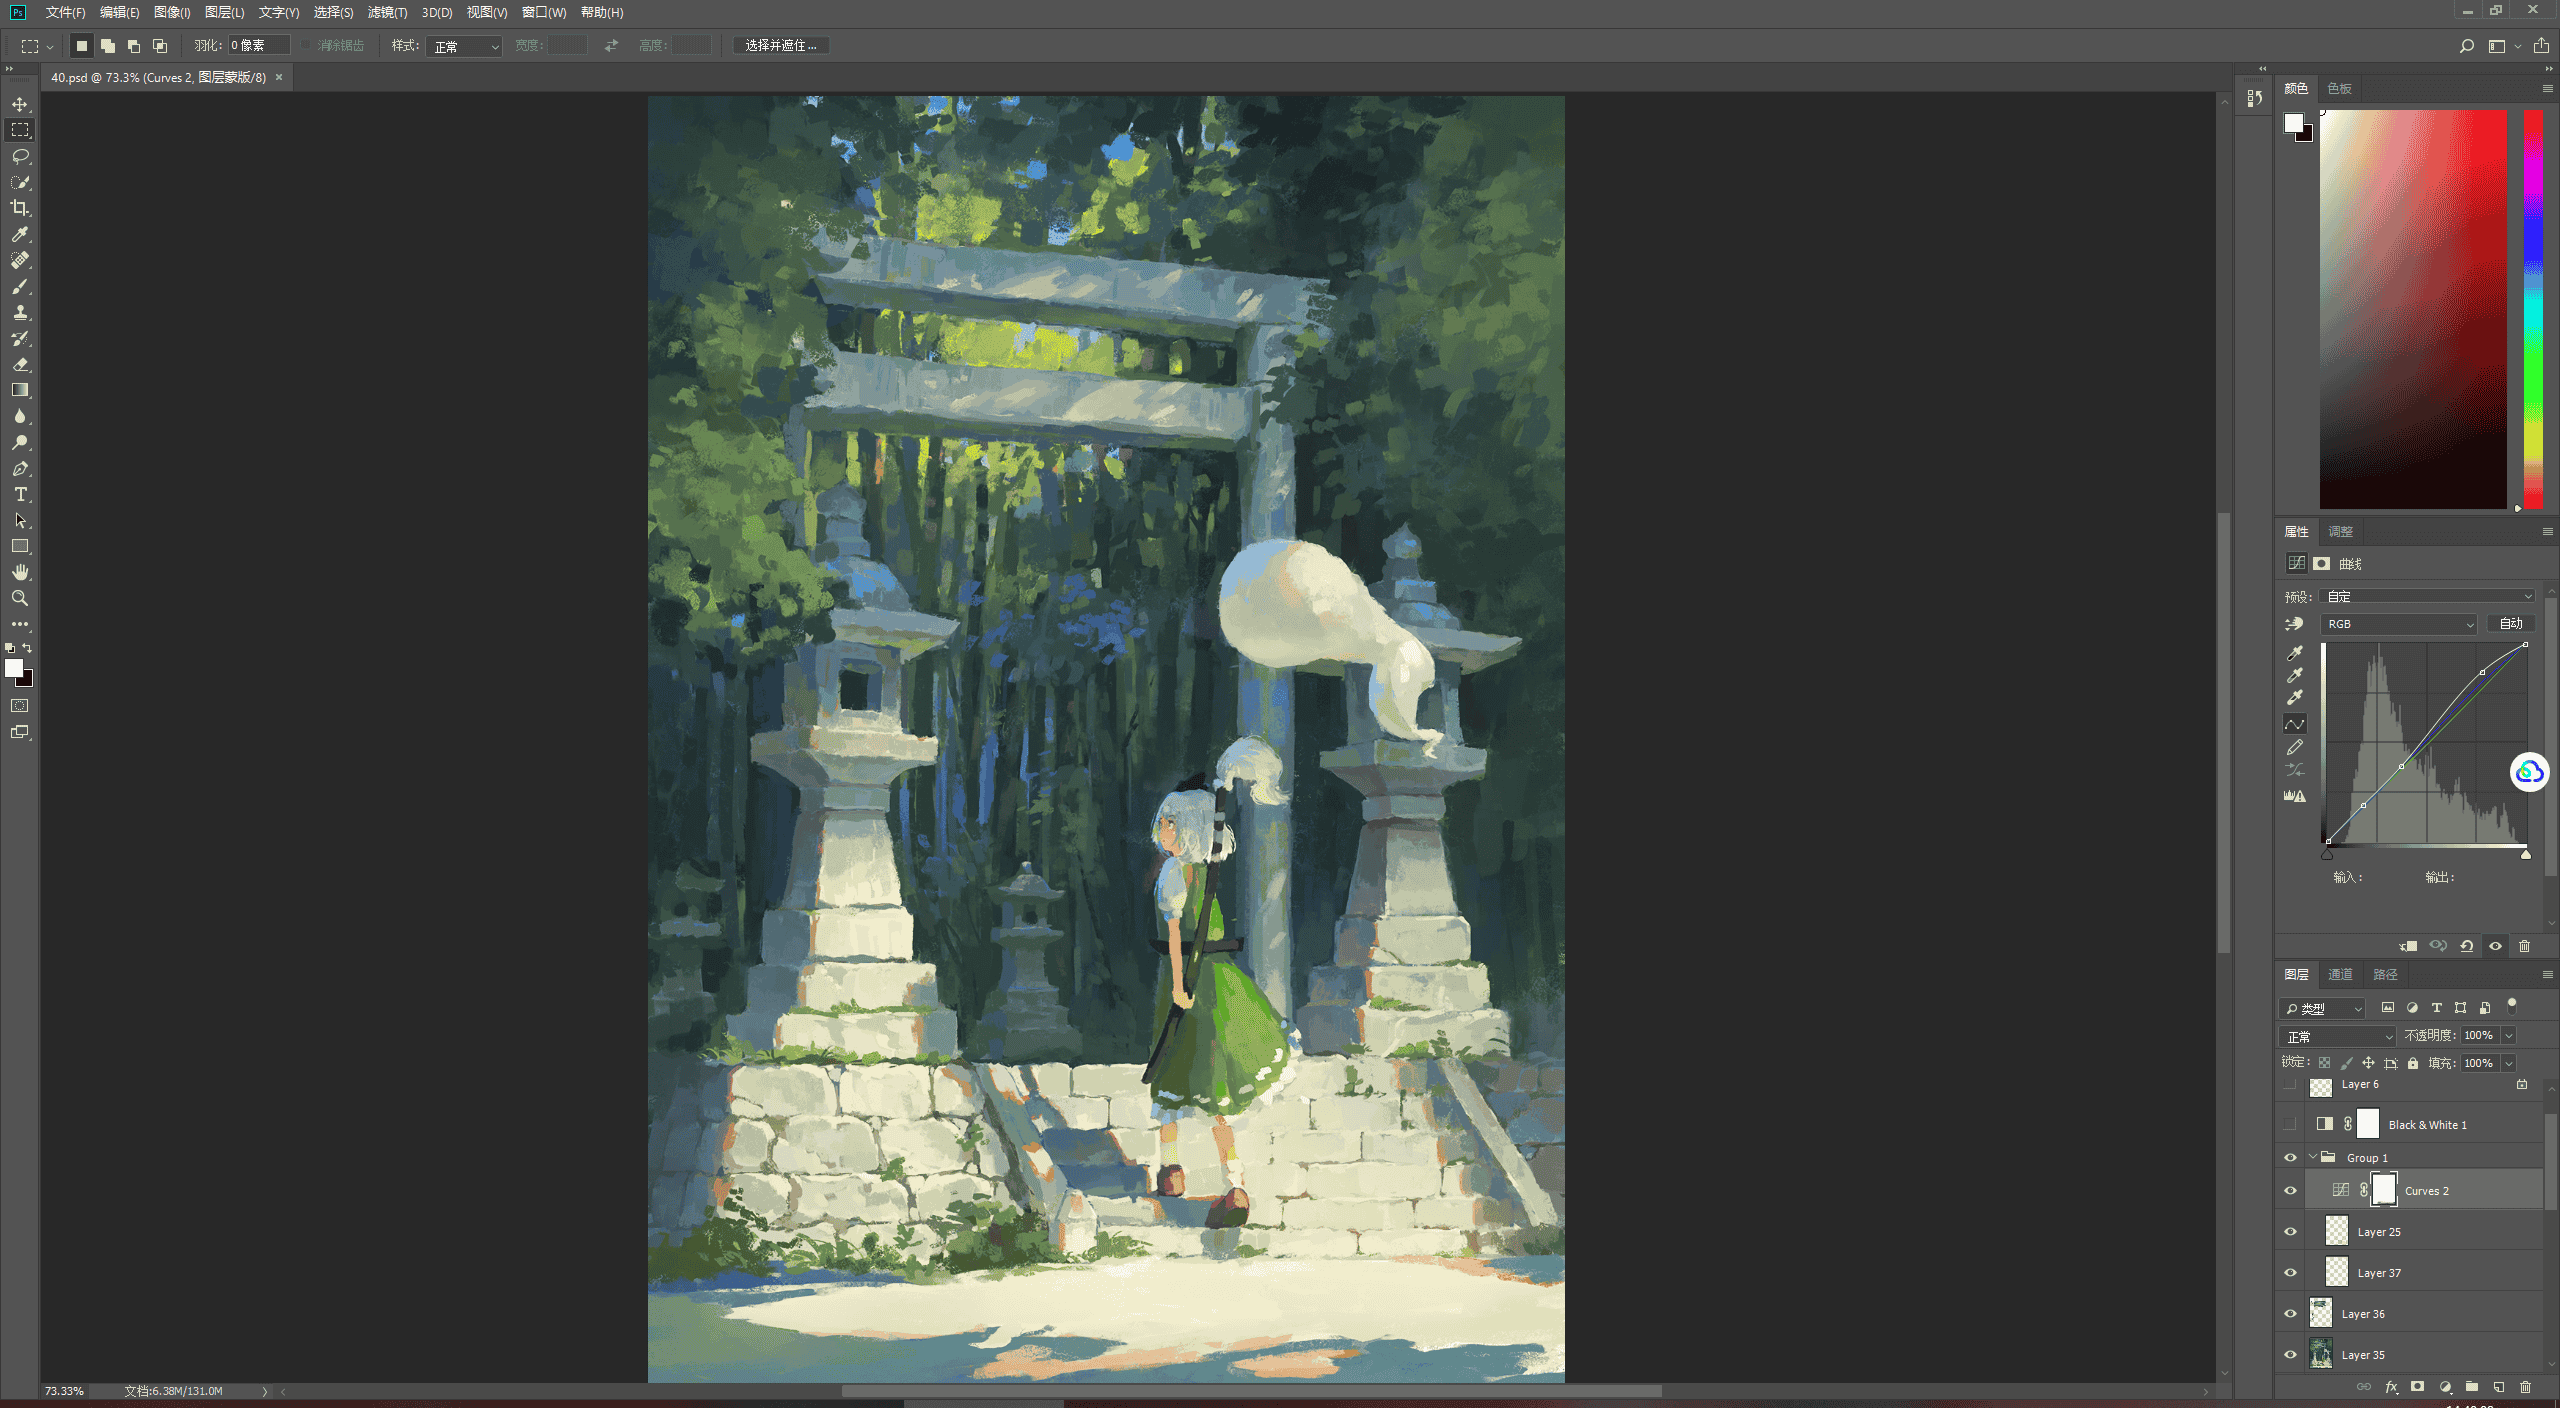The image size is (2560, 1408).
Task: Choose the Hand tool
Action: pyautogui.click(x=20, y=572)
